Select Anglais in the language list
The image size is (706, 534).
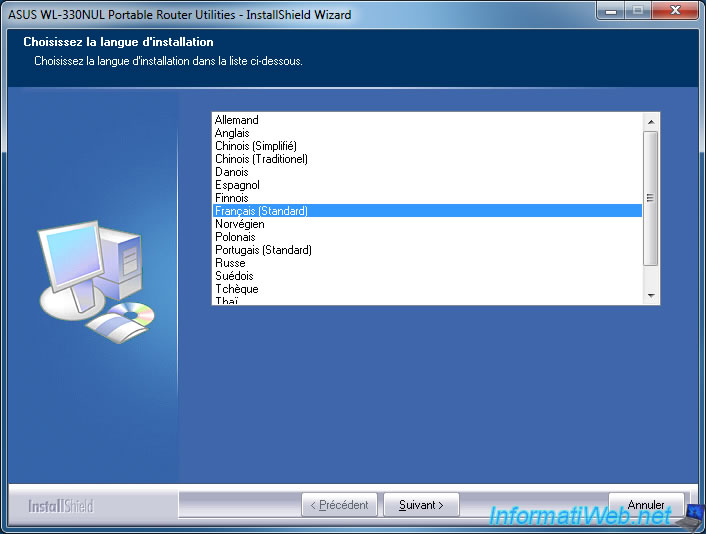pos(427,133)
